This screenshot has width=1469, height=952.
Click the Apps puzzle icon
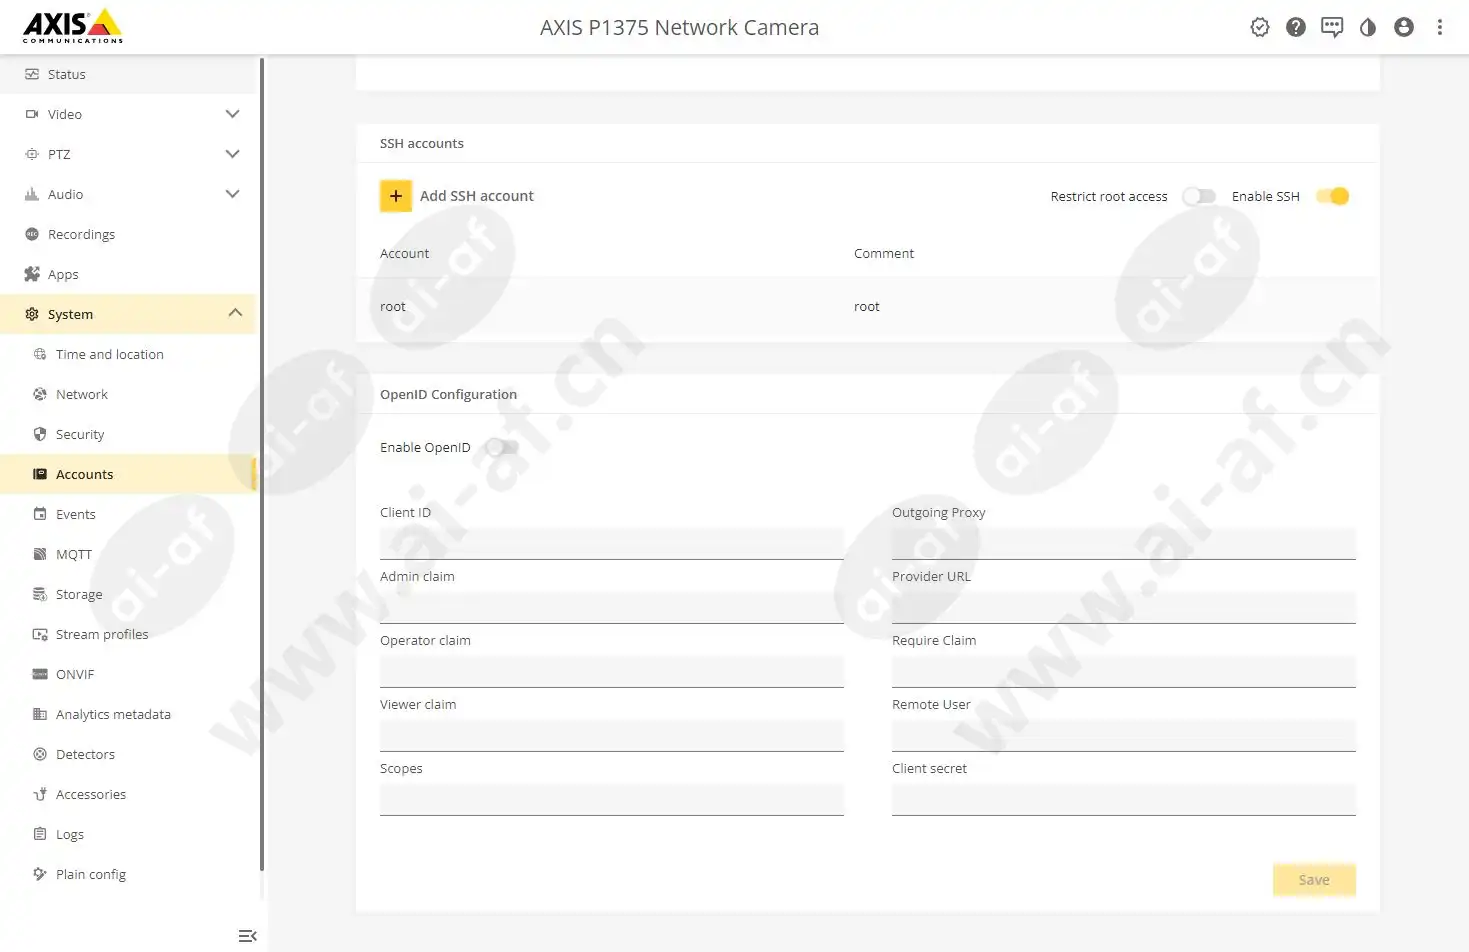(x=32, y=274)
